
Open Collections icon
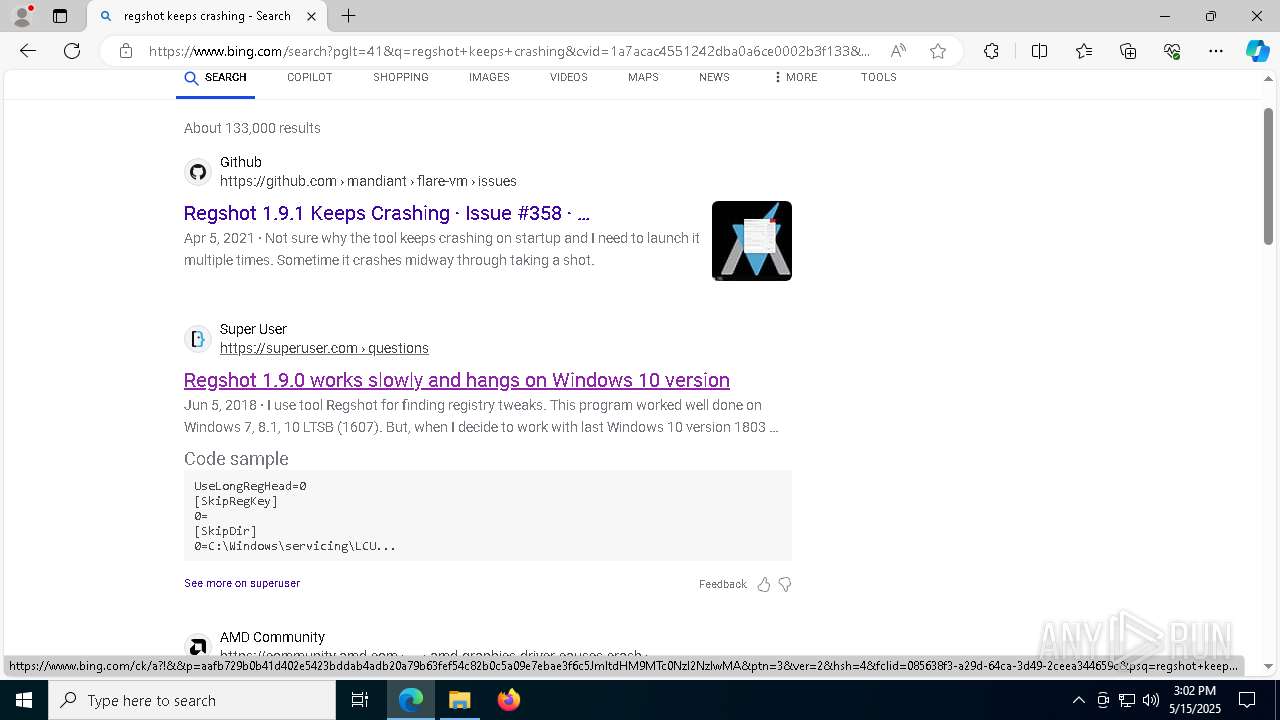[x=1128, y=51]
